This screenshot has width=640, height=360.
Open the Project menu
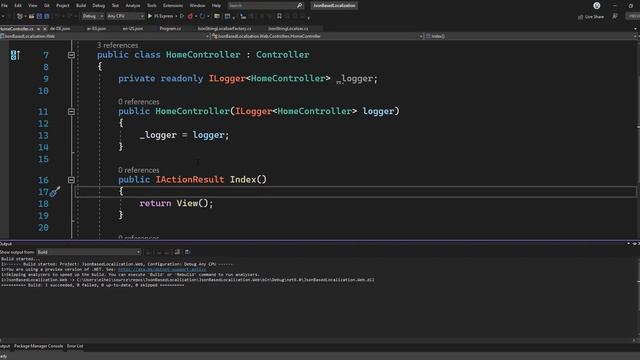click(x=62, y=5)
